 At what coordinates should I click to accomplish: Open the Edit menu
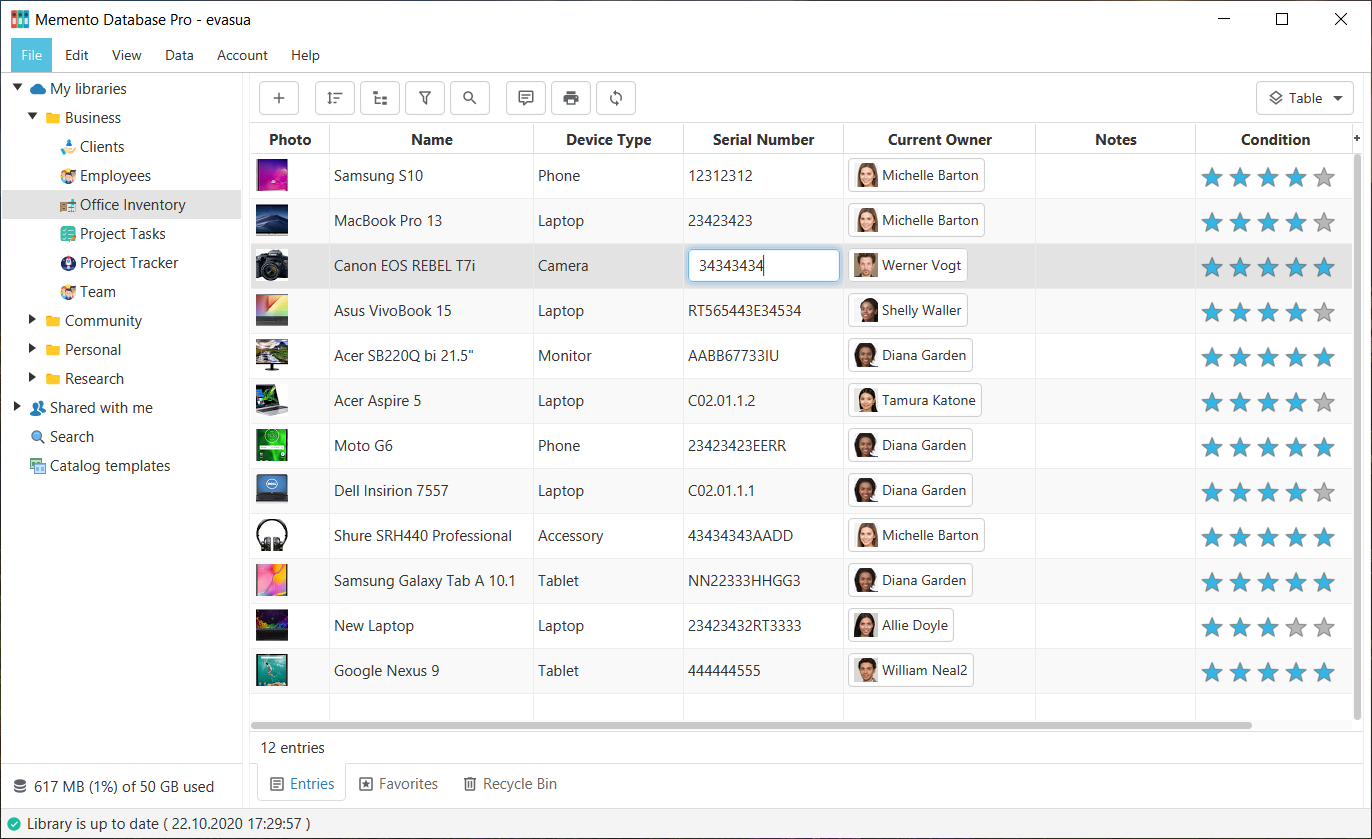(x=77, y=55)
